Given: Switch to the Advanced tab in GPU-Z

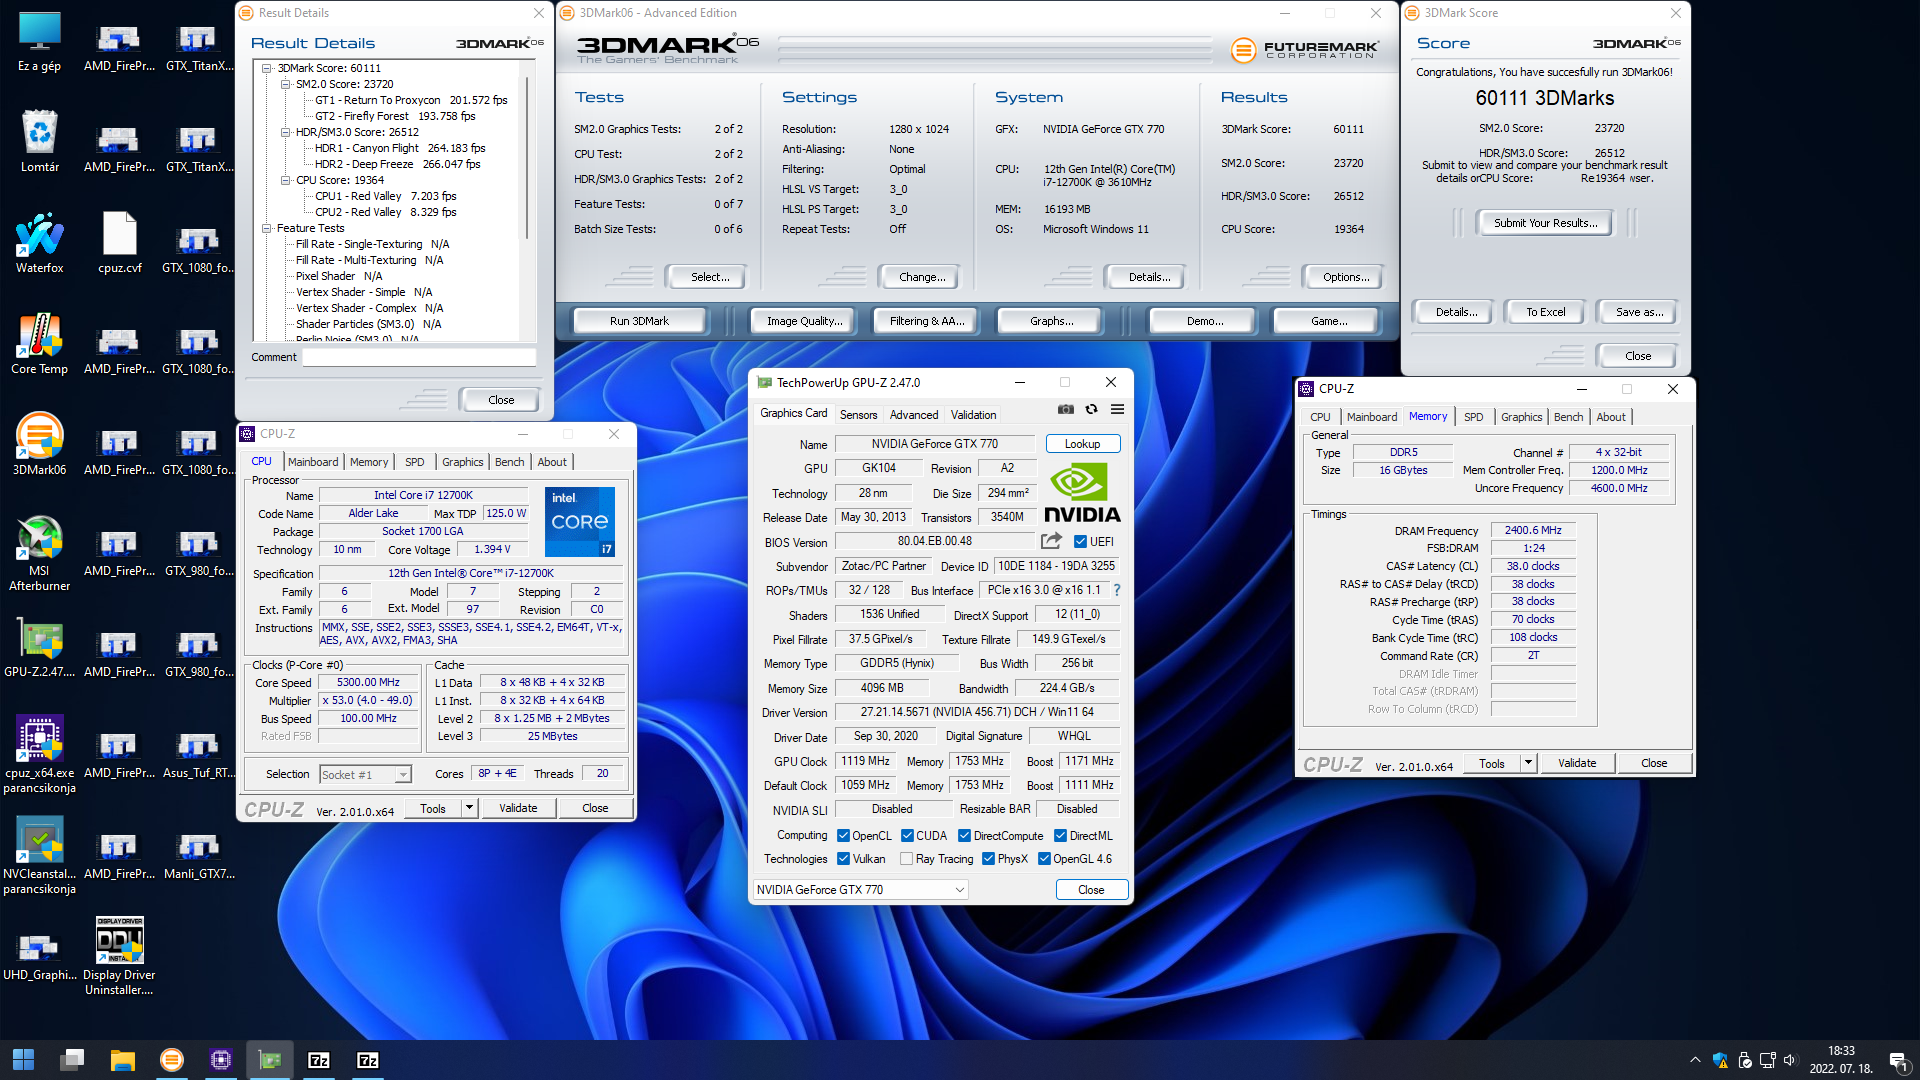Looking at the screenshot, I should click(x=914, y=414).
